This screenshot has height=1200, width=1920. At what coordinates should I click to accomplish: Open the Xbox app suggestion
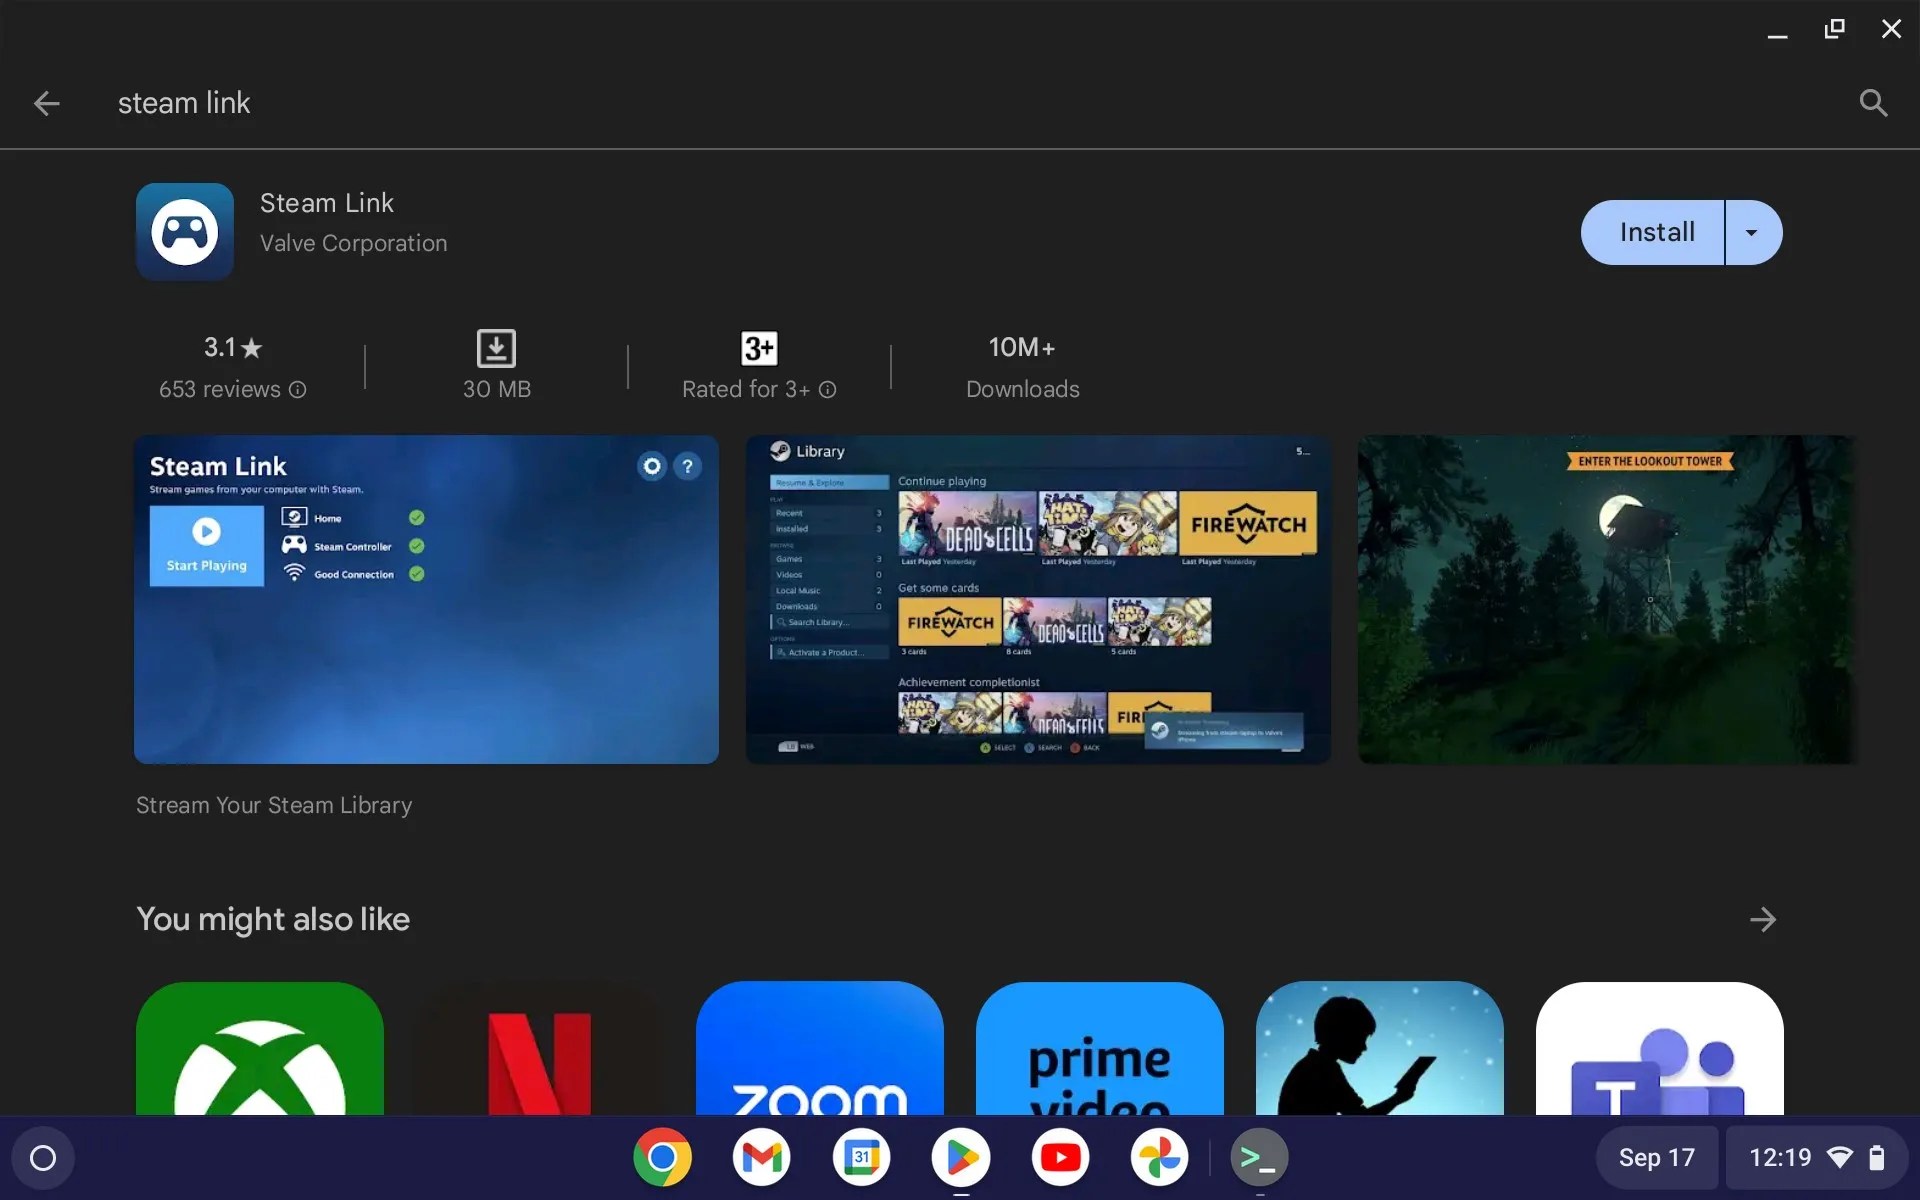260,1048
